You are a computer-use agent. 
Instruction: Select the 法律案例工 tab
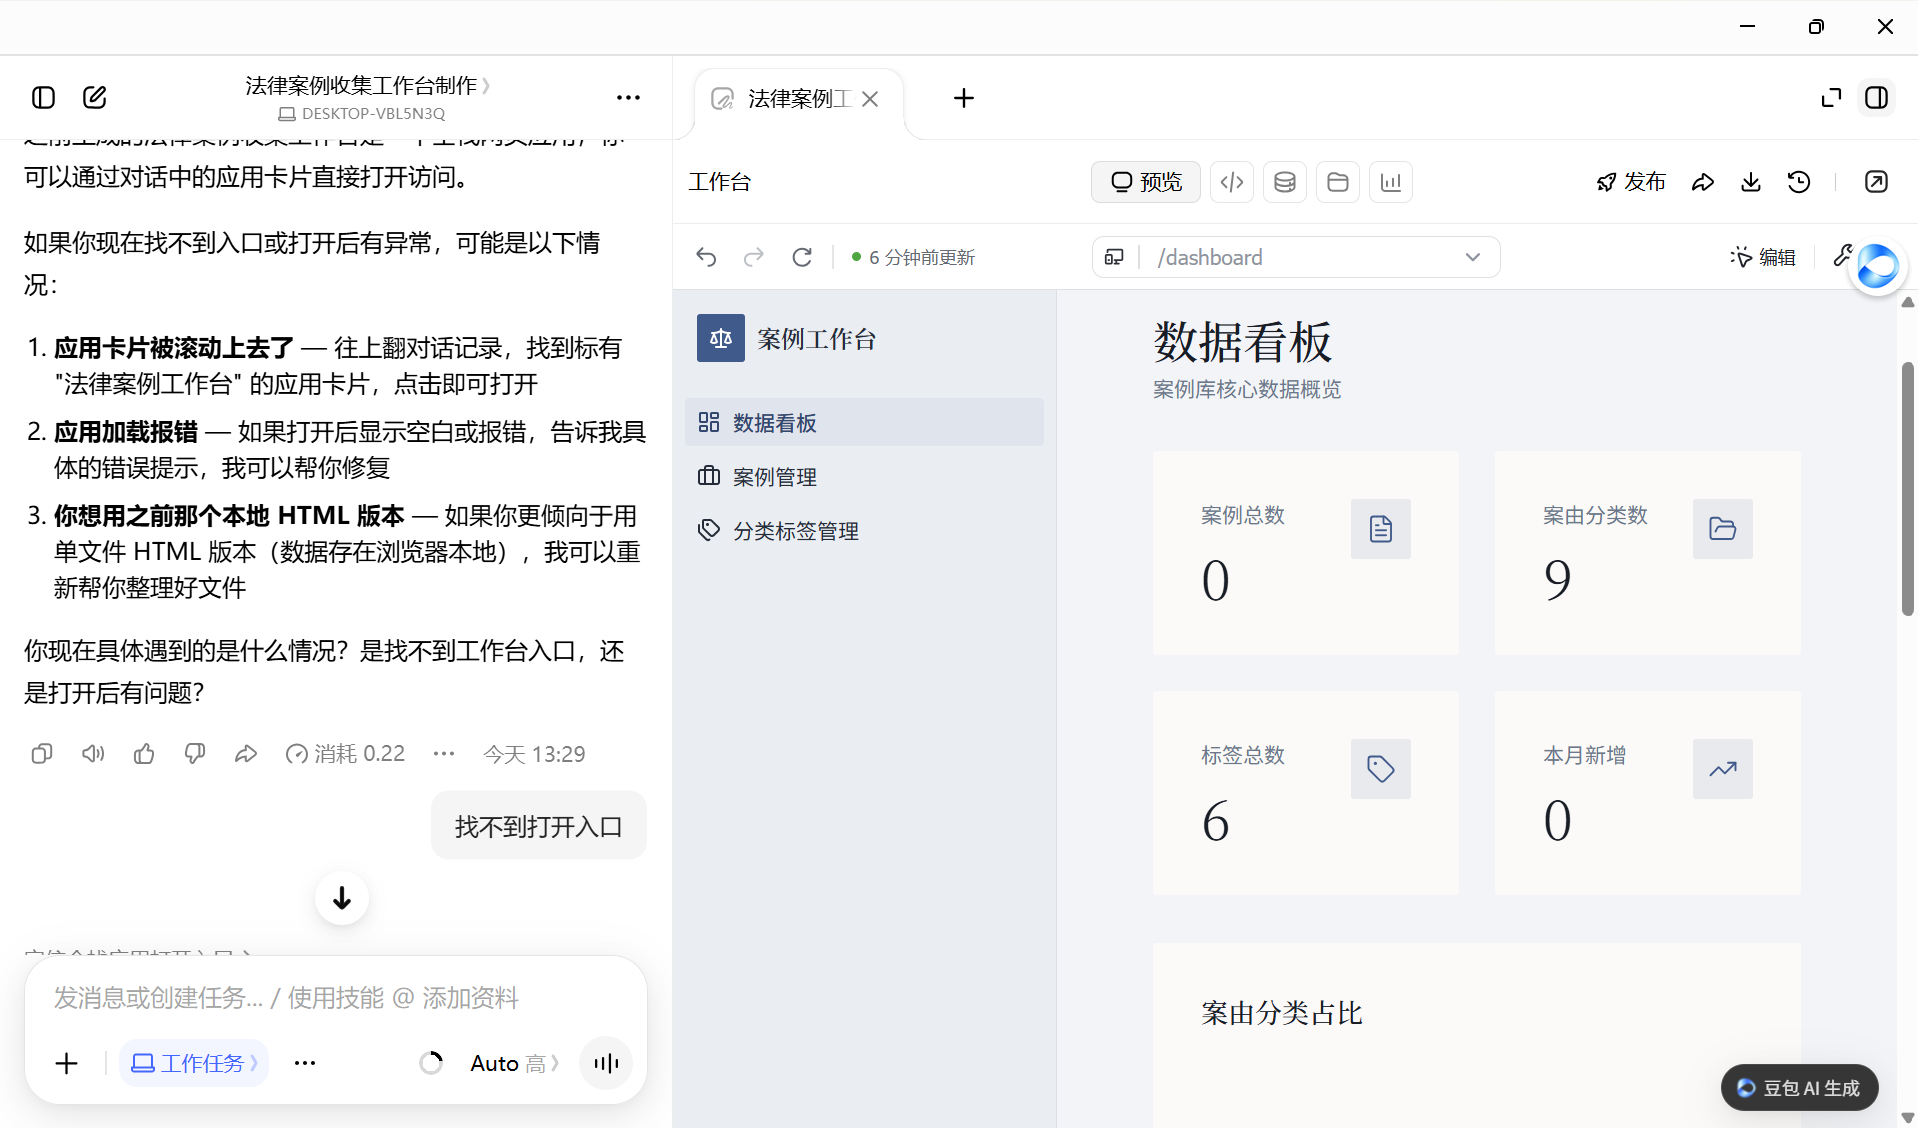coord(797,99)
